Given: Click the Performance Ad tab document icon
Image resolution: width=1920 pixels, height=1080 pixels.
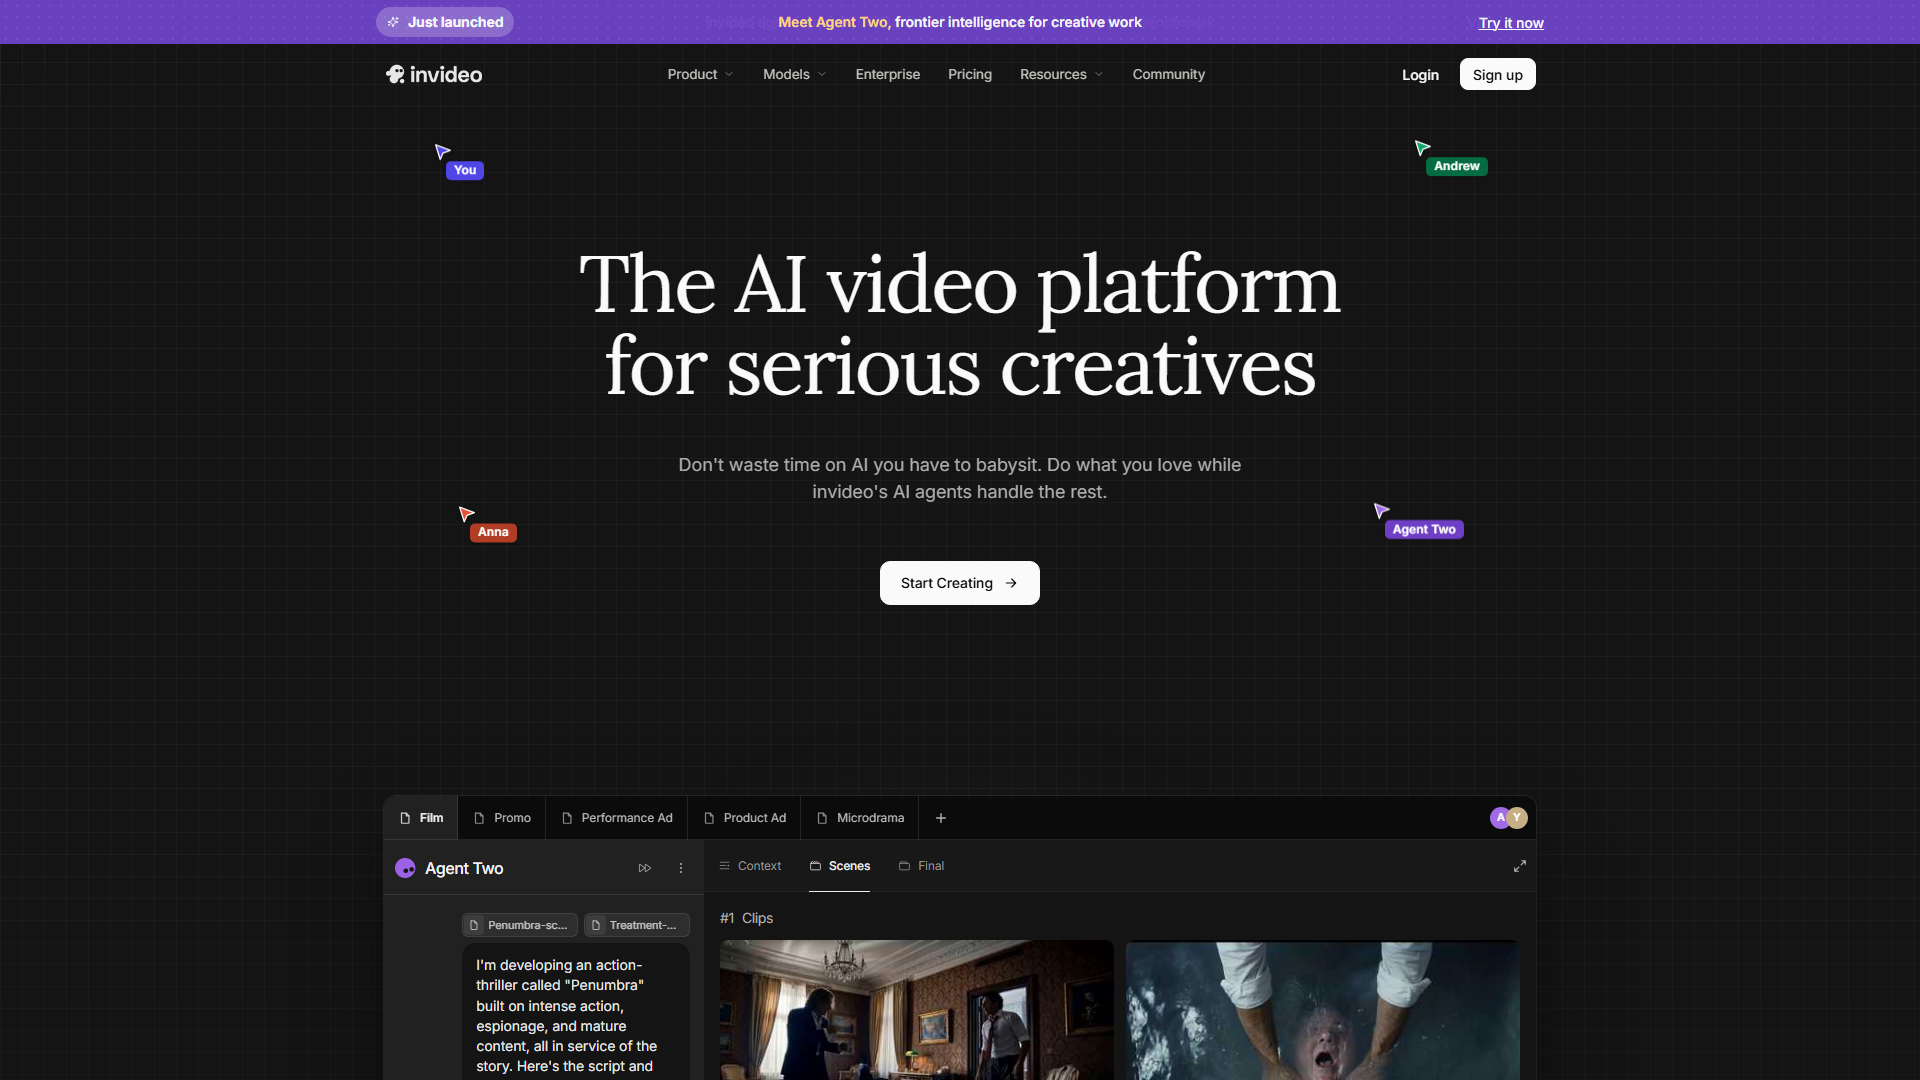Looking at the screenshot, I should coord(567,818).
